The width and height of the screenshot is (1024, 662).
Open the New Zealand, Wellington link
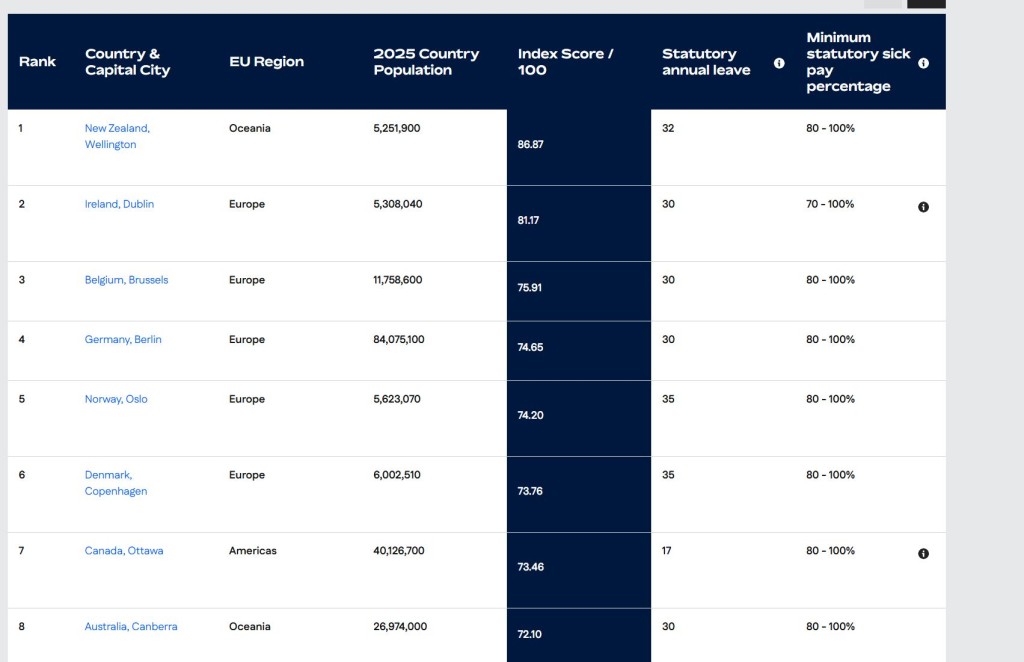point(118,136)
